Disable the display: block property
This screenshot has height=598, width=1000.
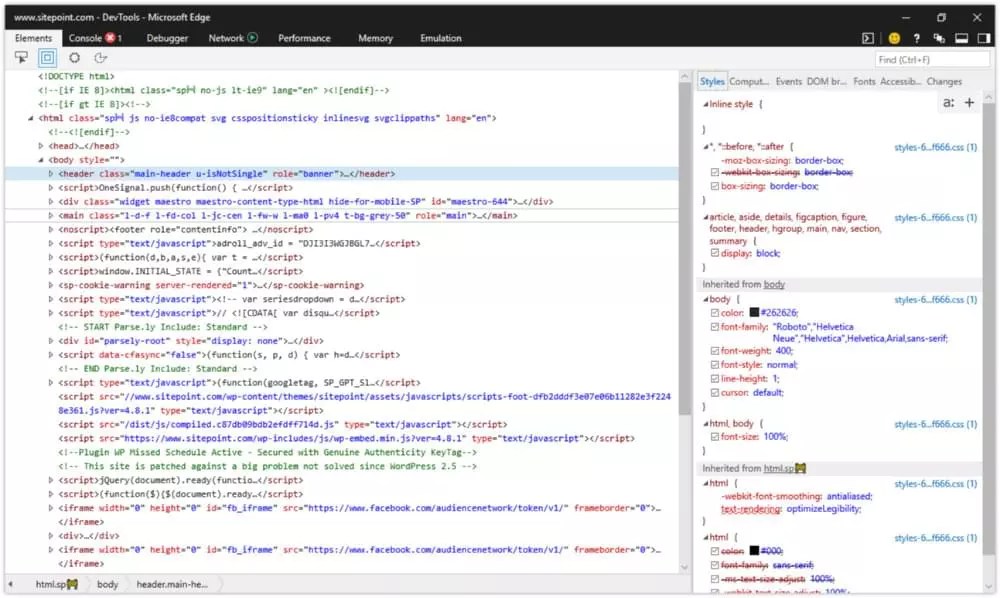tap(713, 254)
